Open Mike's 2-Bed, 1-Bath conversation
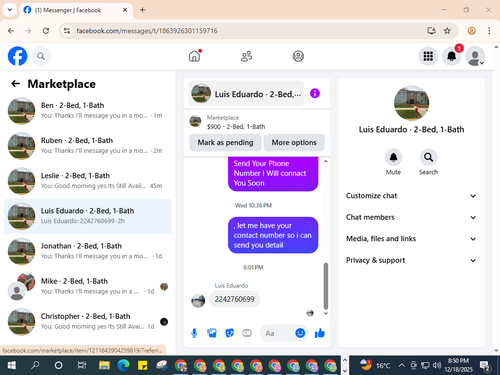This screenshot has width=500, height=375. (88, 286)
